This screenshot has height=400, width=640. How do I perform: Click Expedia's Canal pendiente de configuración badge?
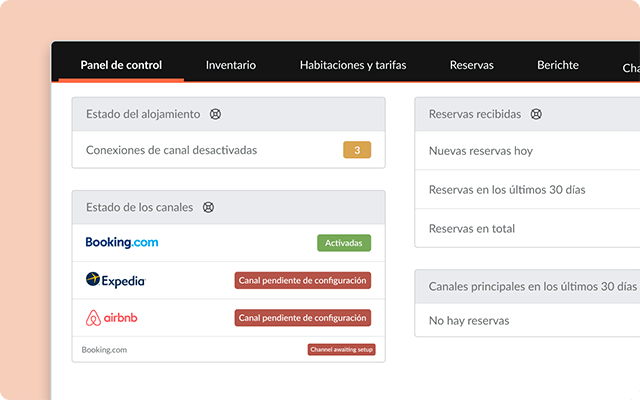click(x=303, y=281)
